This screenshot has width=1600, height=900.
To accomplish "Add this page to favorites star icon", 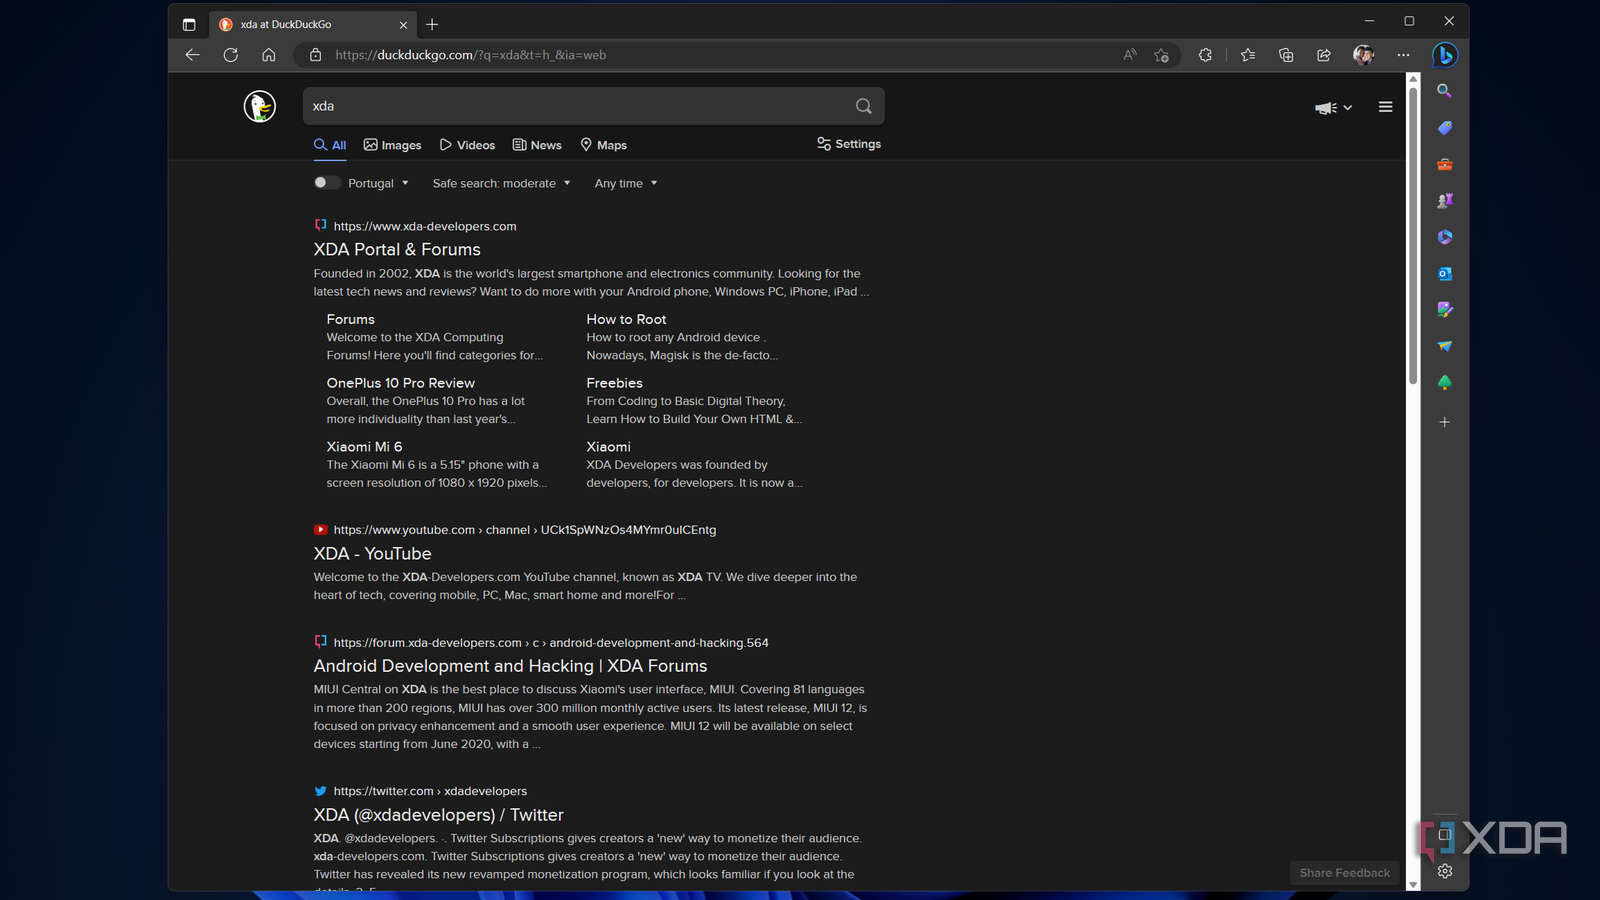I will [1161, 55].
